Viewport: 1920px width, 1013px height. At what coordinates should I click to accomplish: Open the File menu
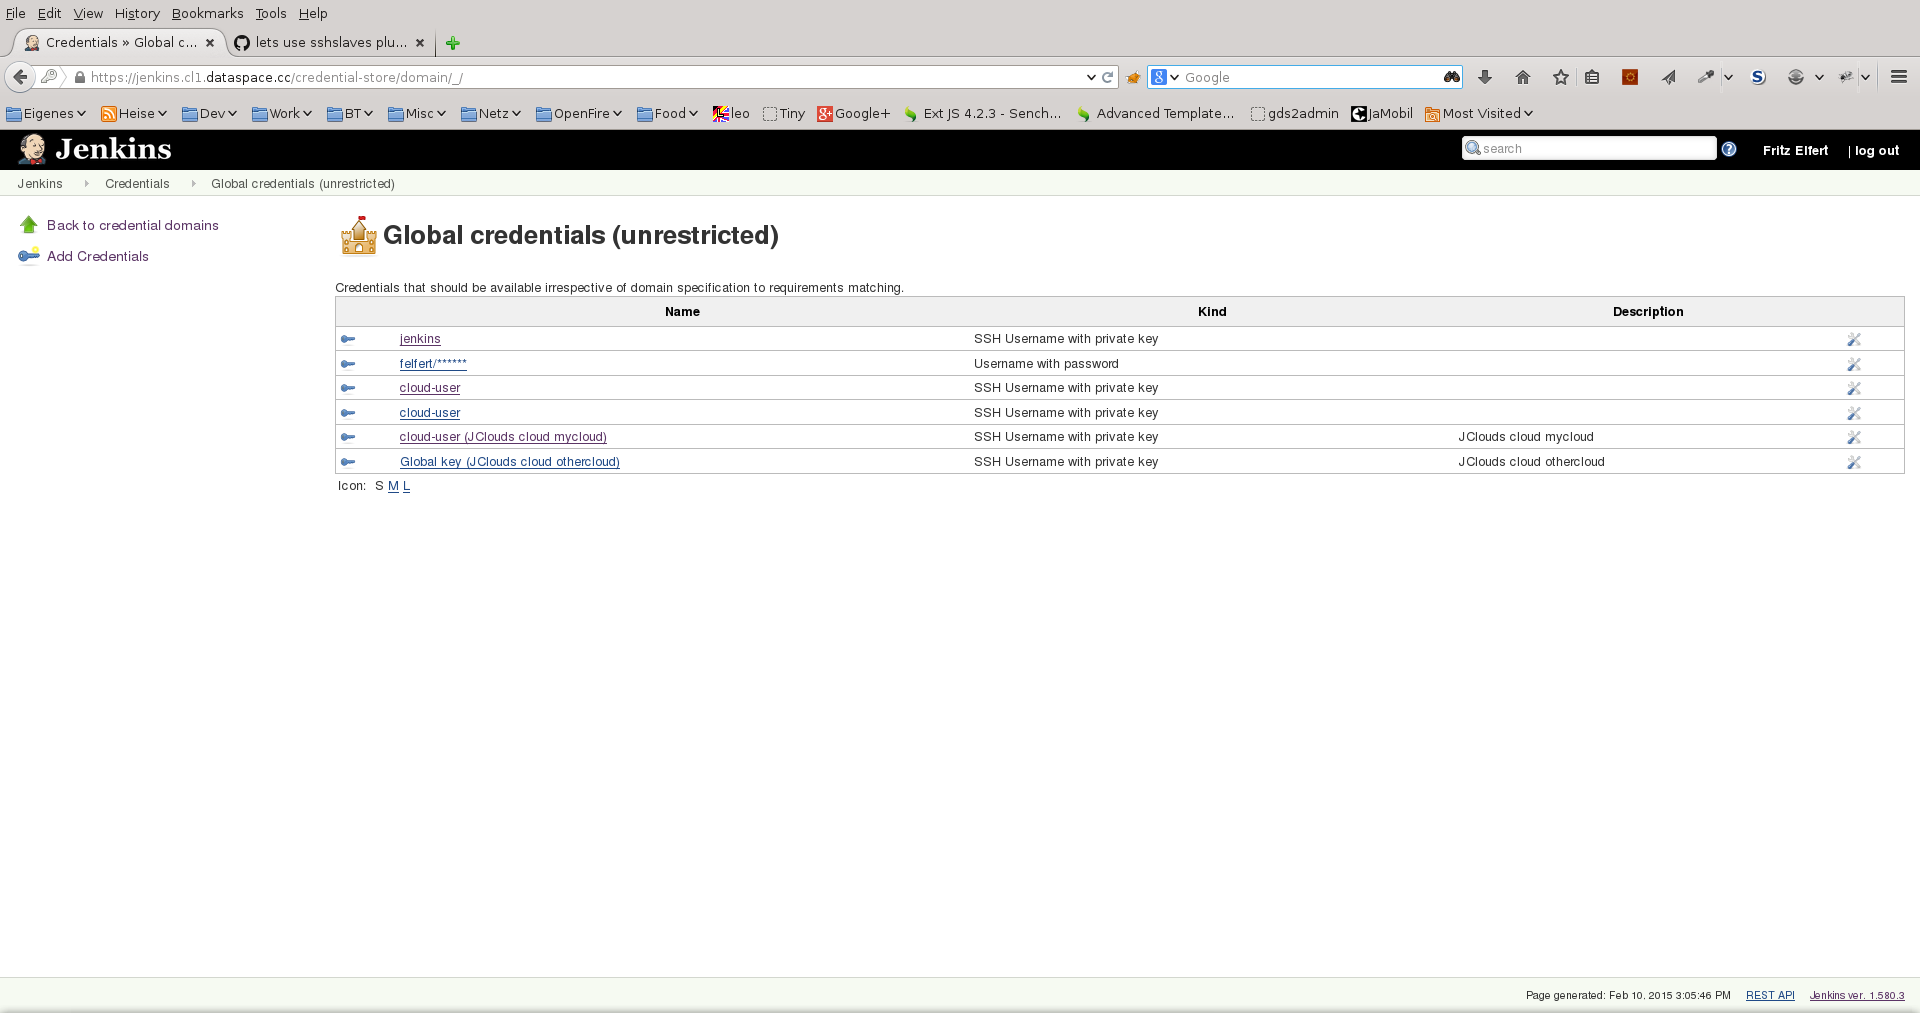tap(16, 13)
